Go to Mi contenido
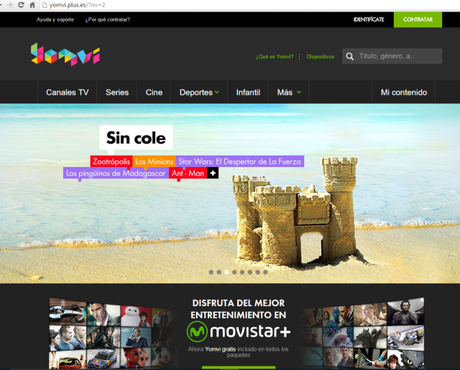This screenshot has height=370, width=460. (x=404, y=92)
